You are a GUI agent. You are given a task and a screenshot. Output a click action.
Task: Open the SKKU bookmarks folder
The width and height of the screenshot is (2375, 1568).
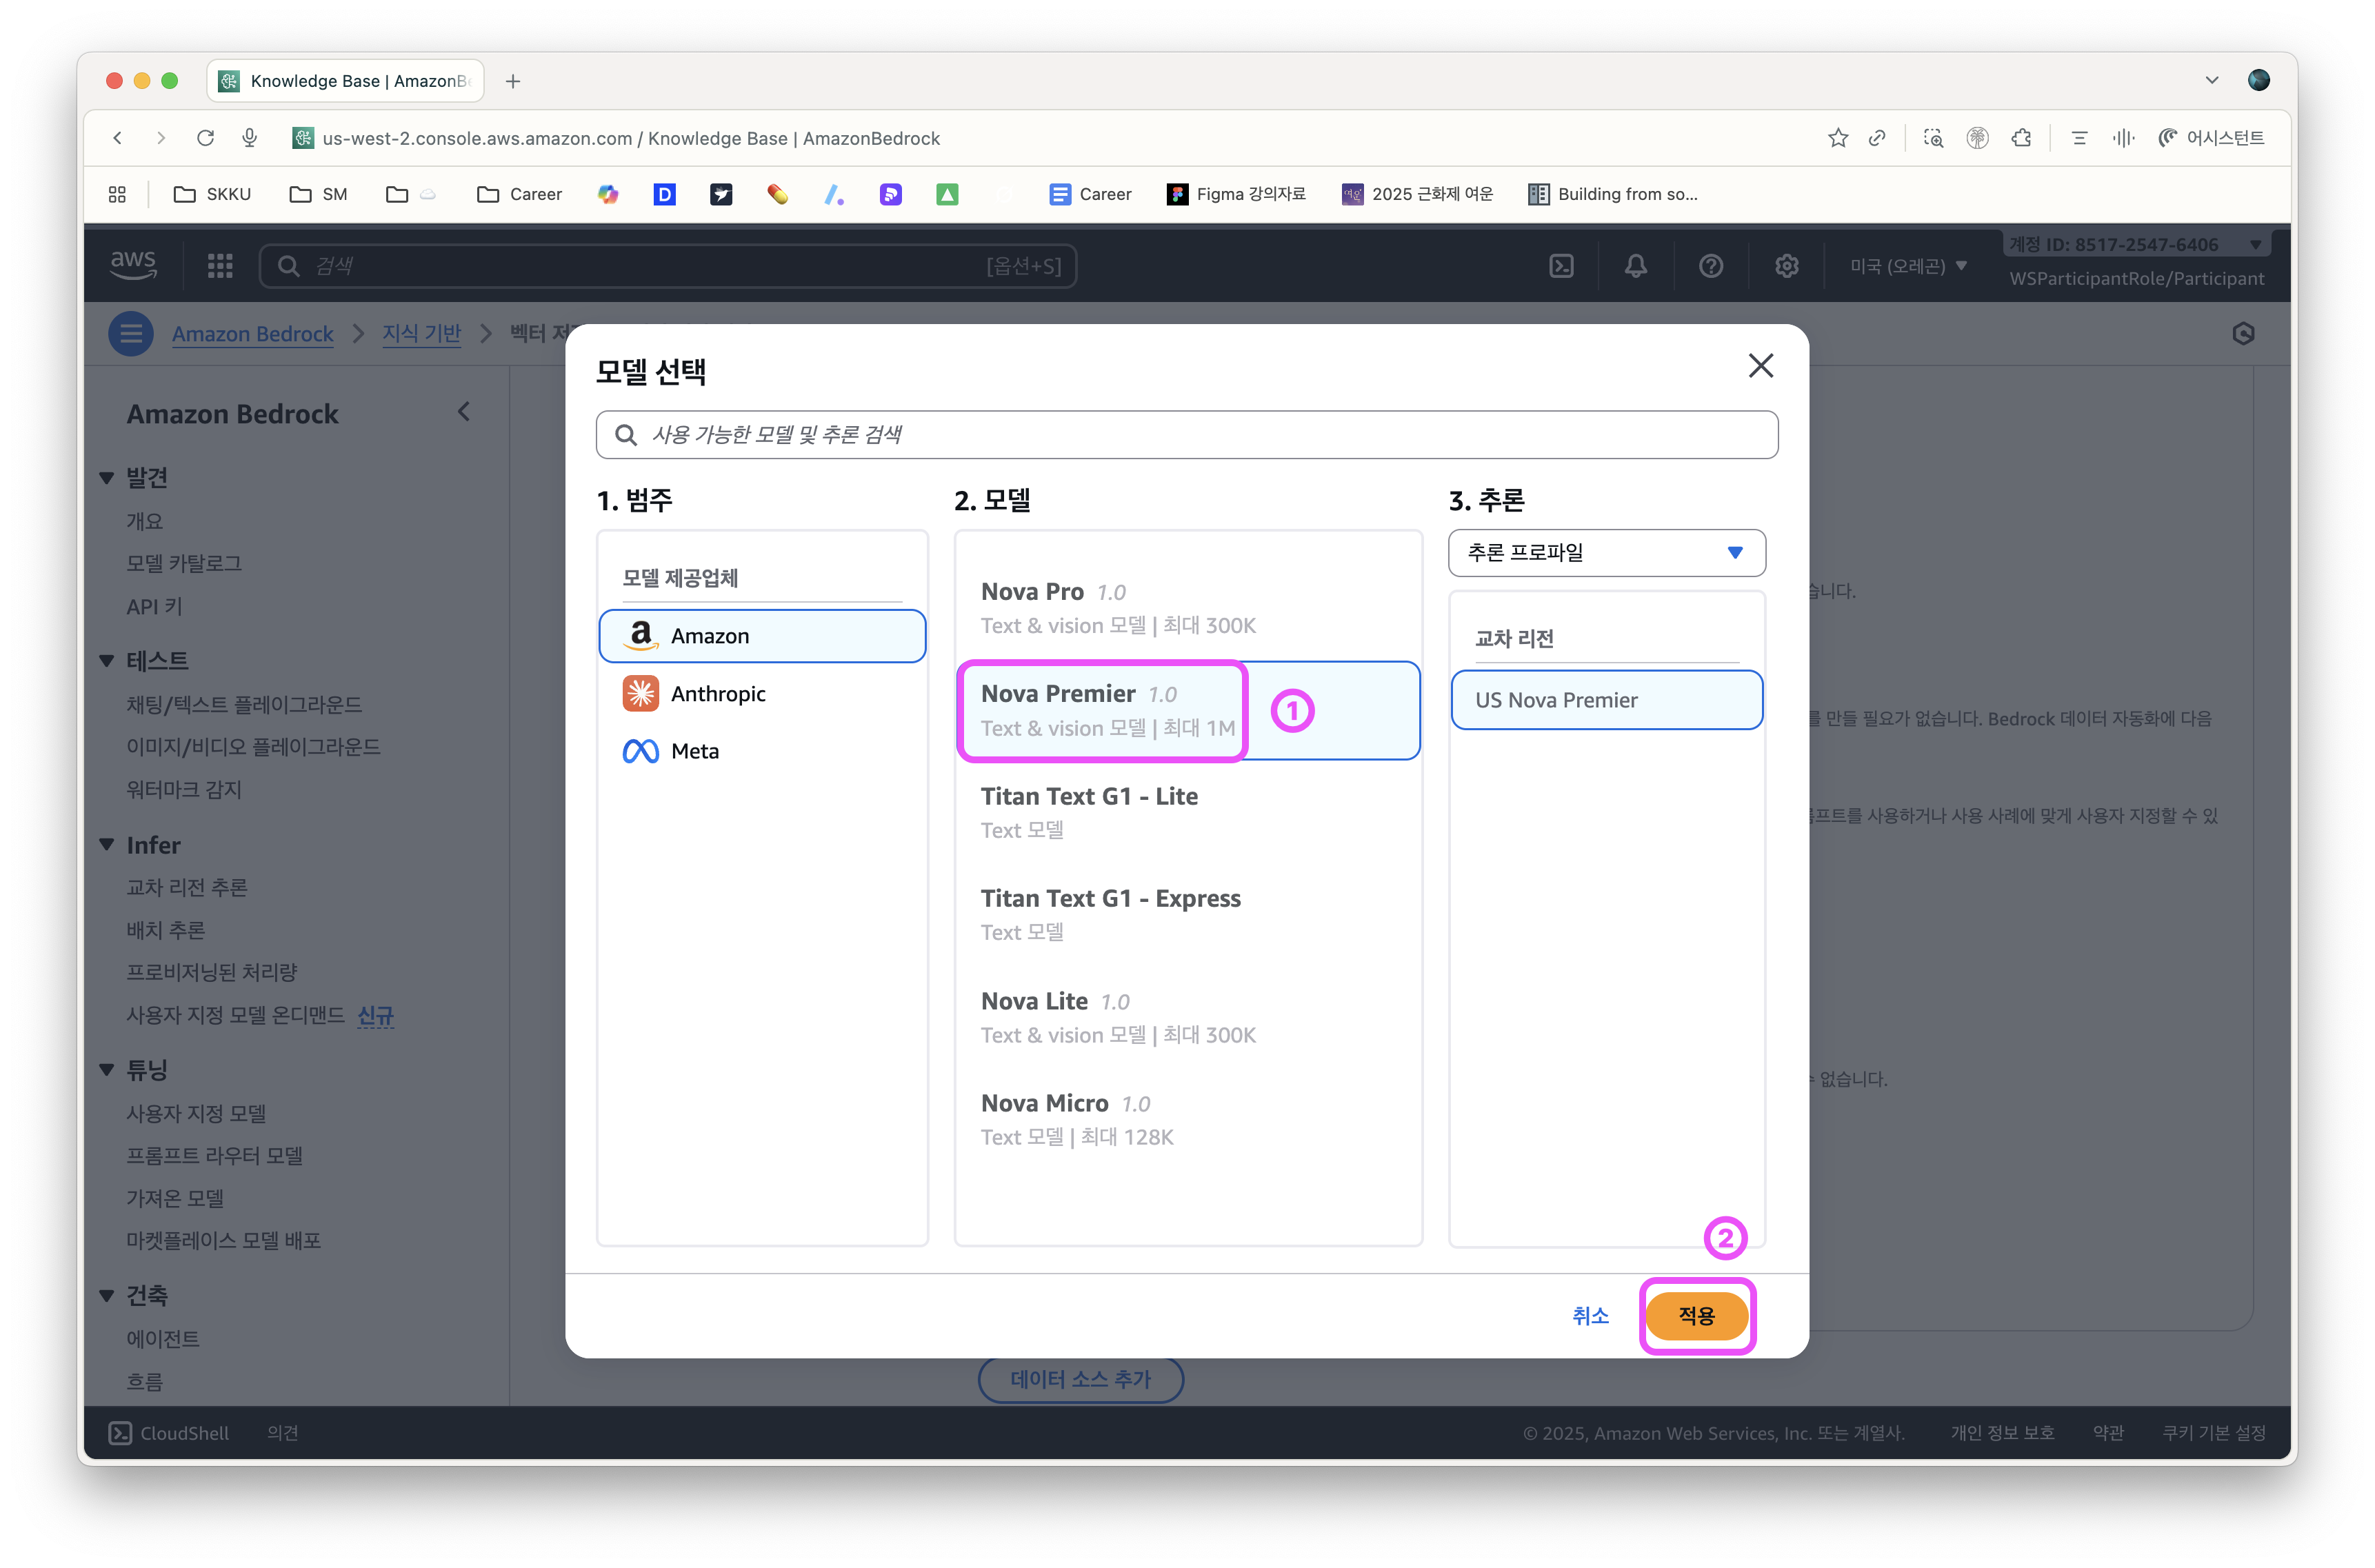(212, 194)
